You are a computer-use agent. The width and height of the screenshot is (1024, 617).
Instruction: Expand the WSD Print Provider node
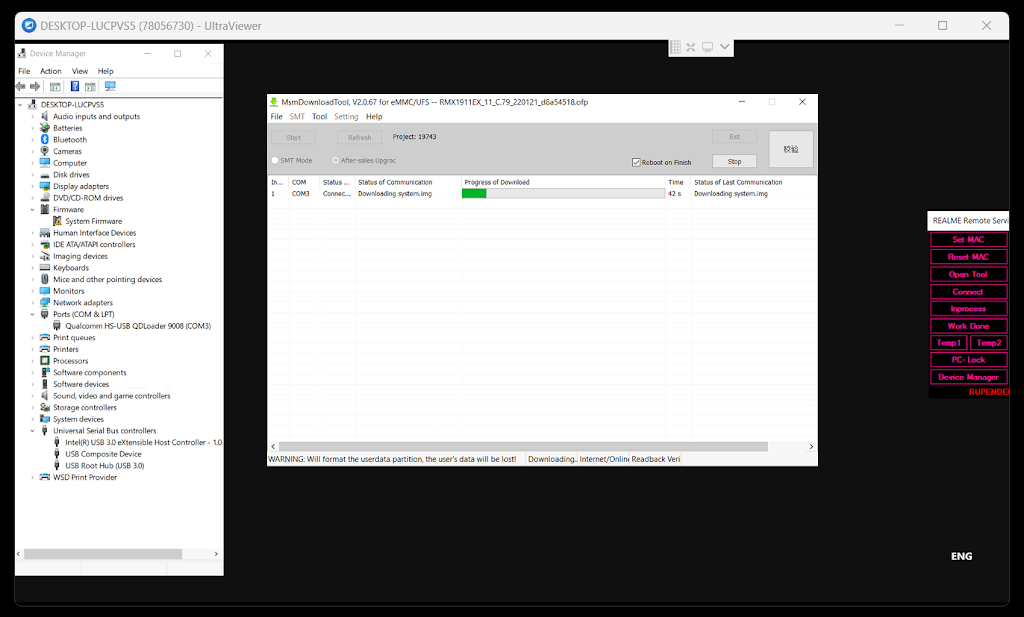point(33,477)
